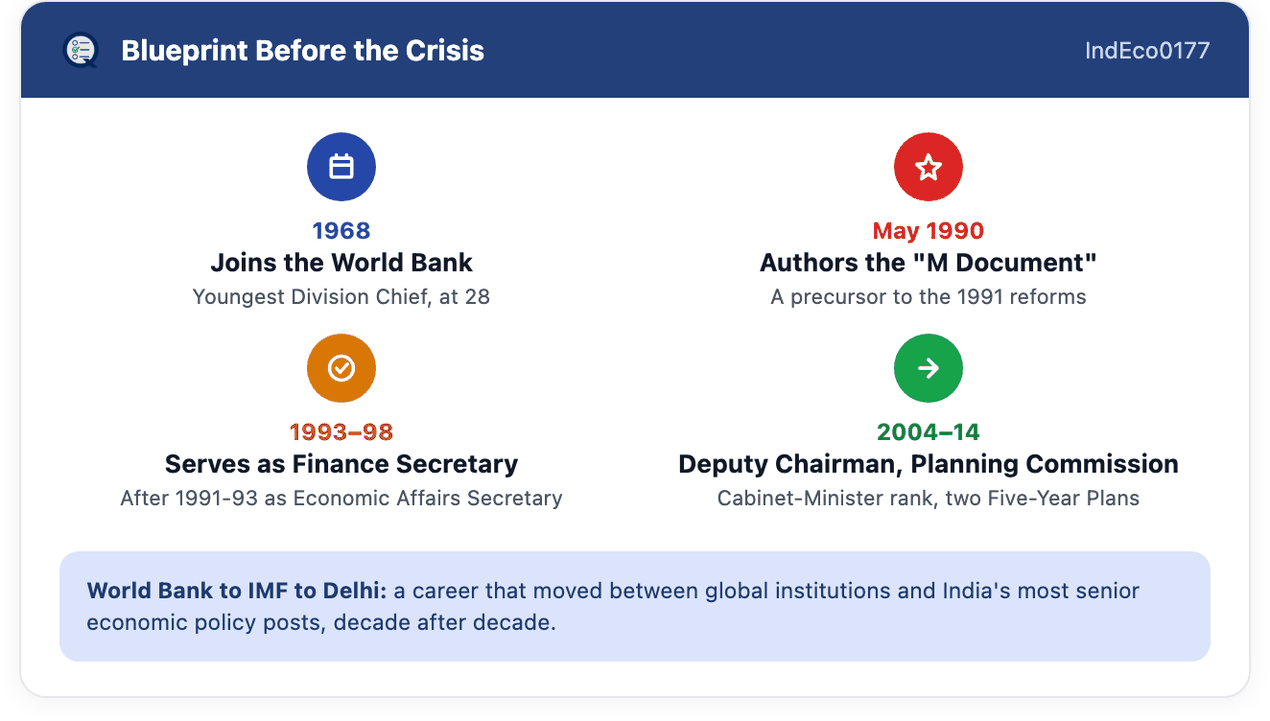Viewport: 1270px width, 721px height.
Task: Click the checklist logo icon in header
Action: (x=80, y=50)
